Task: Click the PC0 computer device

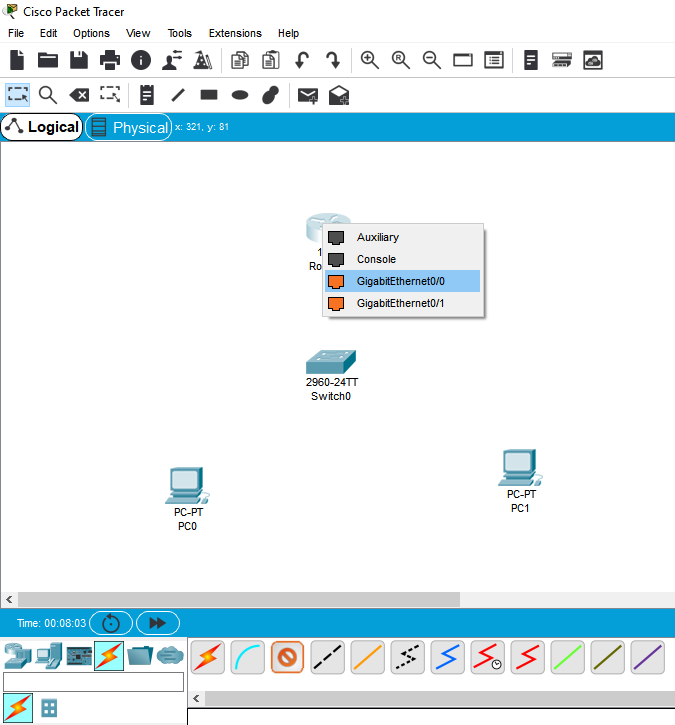Action: click(187, 485)
